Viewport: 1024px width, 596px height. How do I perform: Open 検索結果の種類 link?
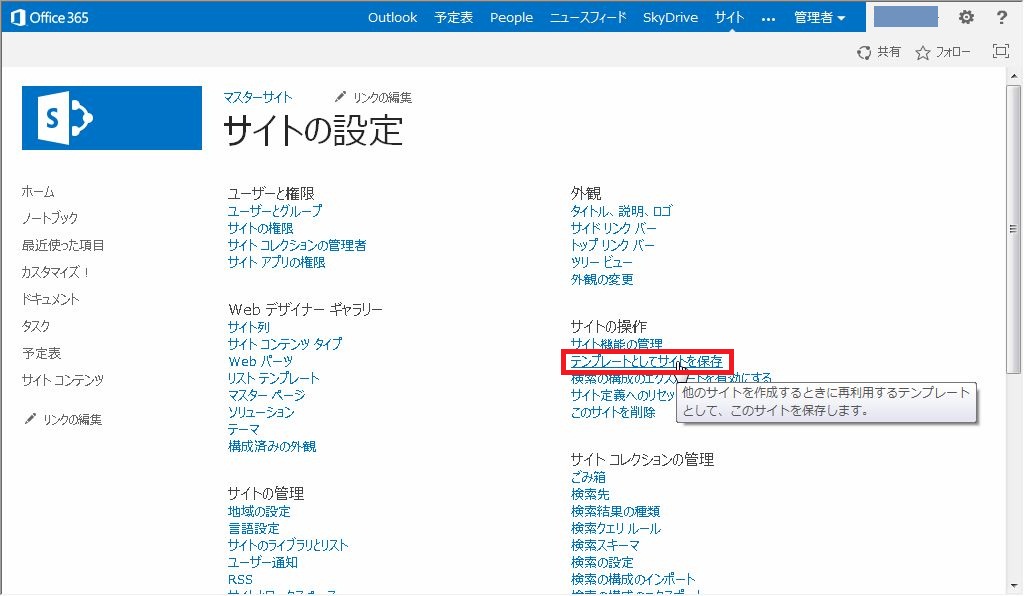coord(615,511)
